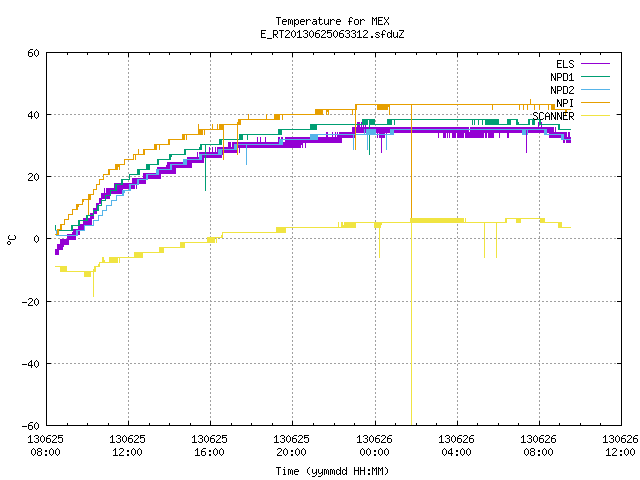
Task: Click the purple ELS legend line sample
Action: 596,64
